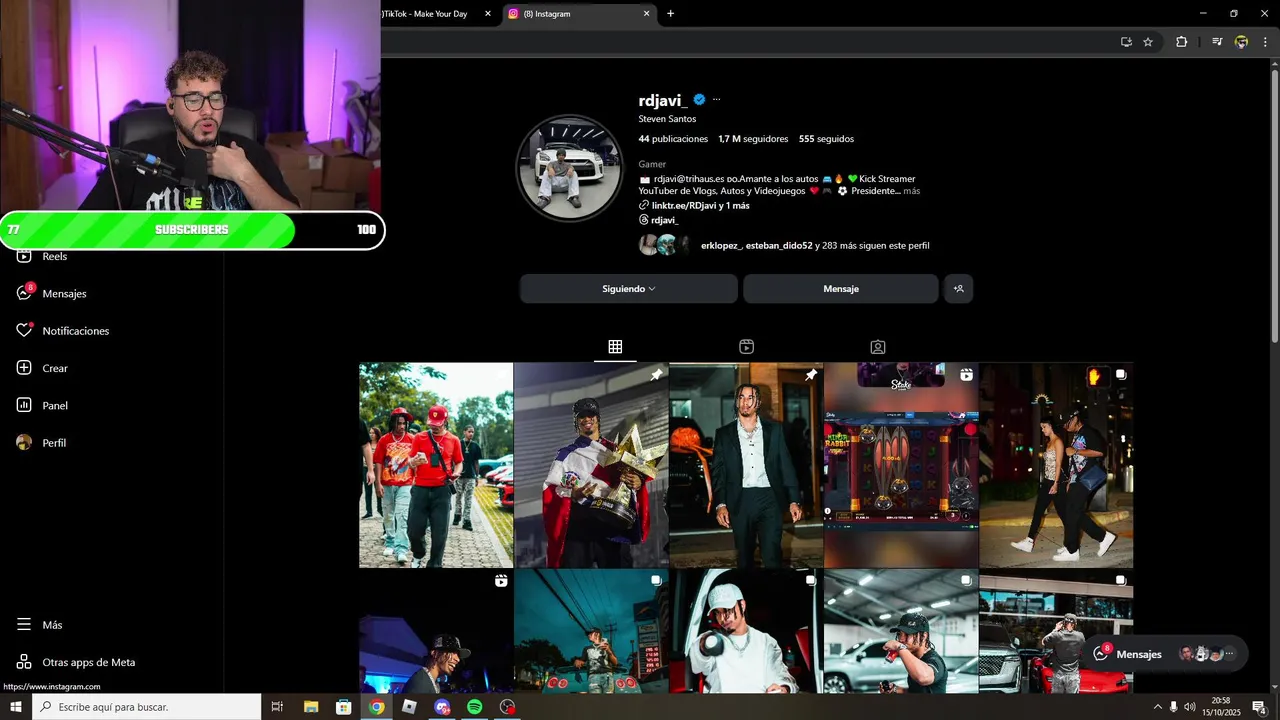Open Task View on the taskbar
This screenshot has width=1280, height=720.
pyautogui.click(x=277, y=707)
